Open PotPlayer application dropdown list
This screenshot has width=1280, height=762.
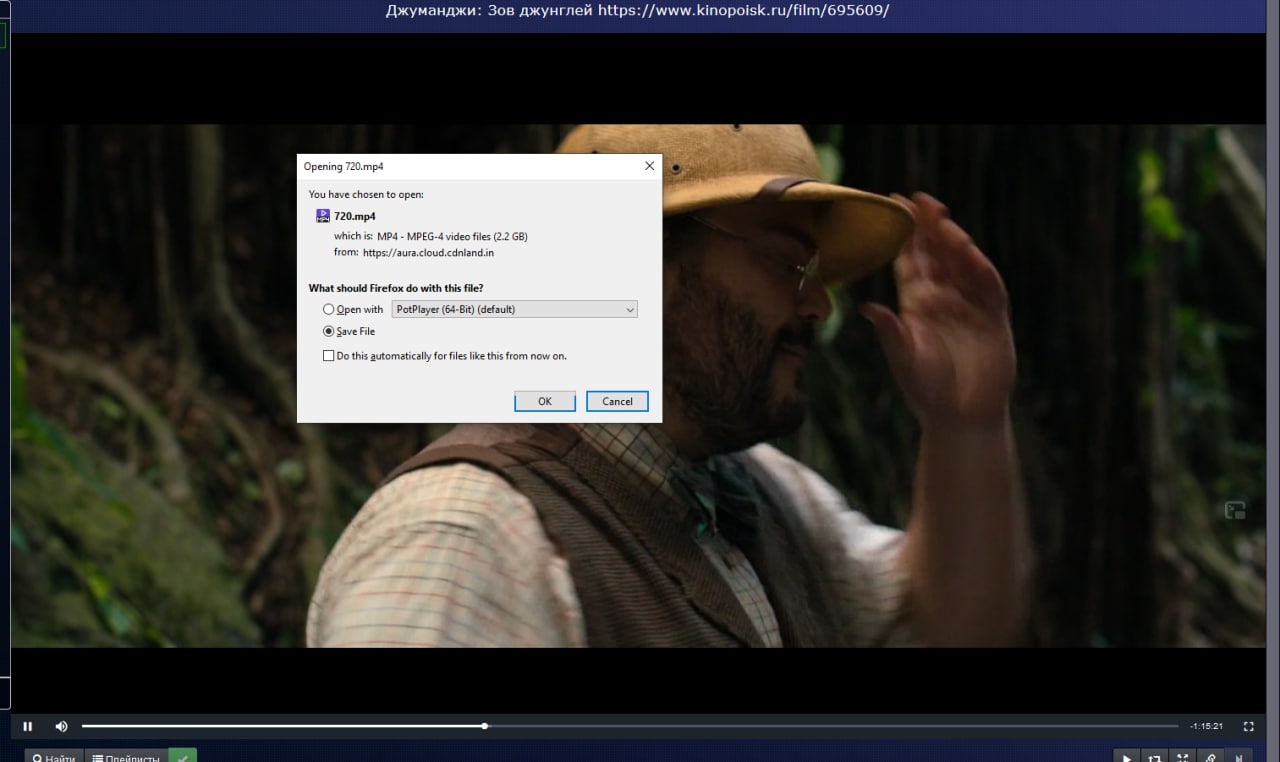pyautogui.click(x=515, y=310)
